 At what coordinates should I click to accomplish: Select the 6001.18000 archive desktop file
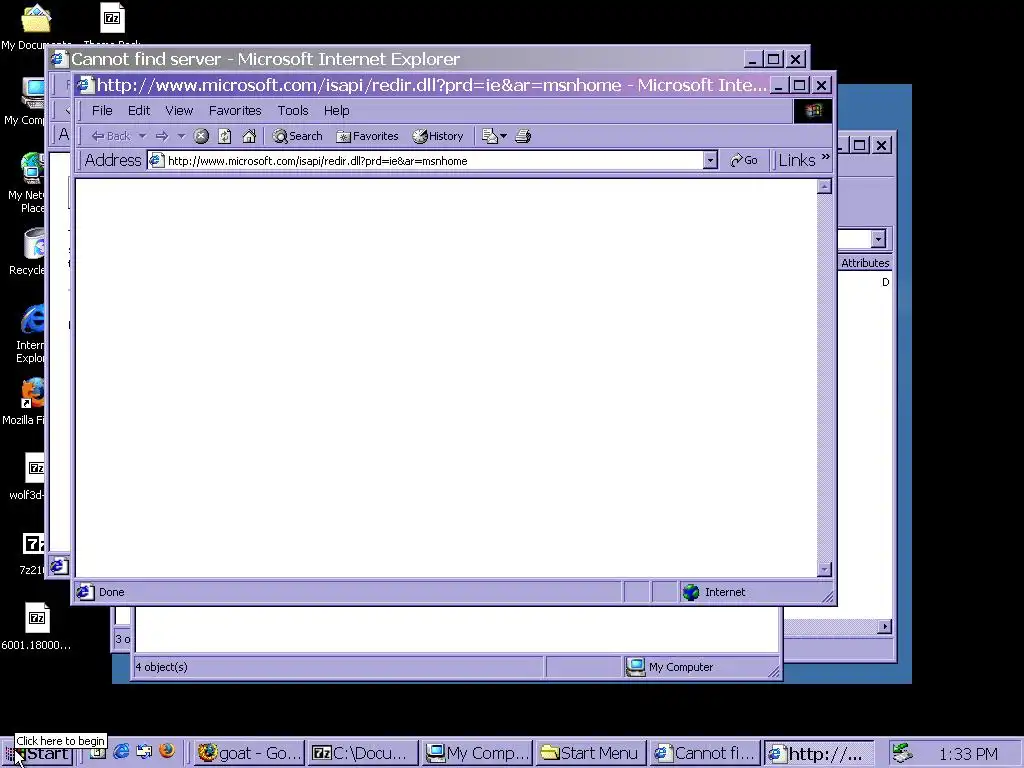[37, 618]
